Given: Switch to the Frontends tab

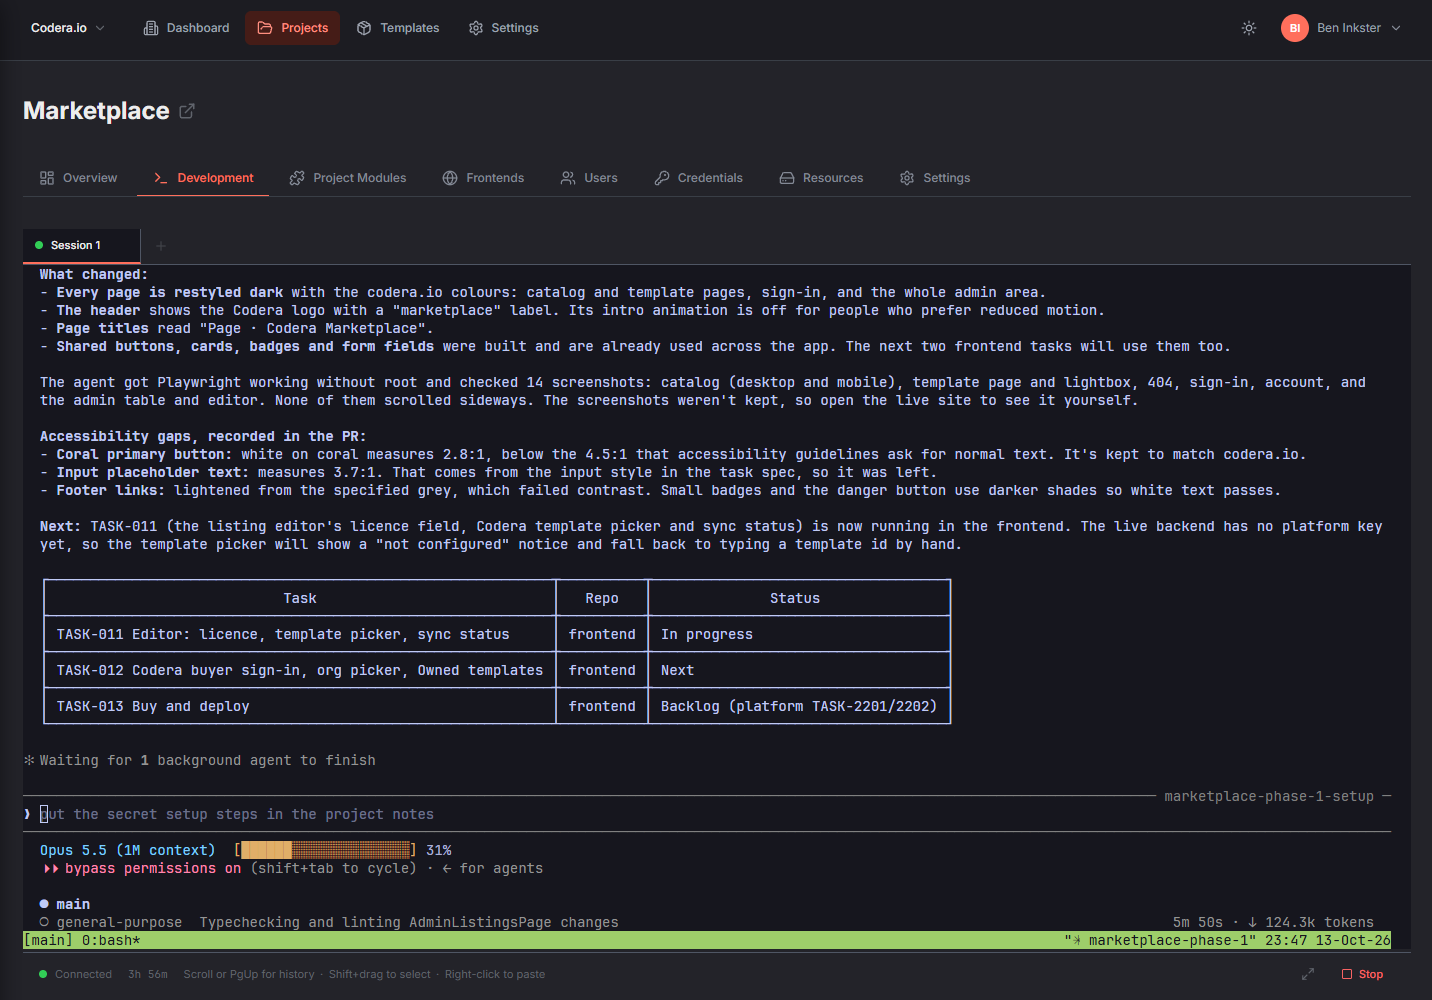Looking at the screenshot, I should click(483, 178).
